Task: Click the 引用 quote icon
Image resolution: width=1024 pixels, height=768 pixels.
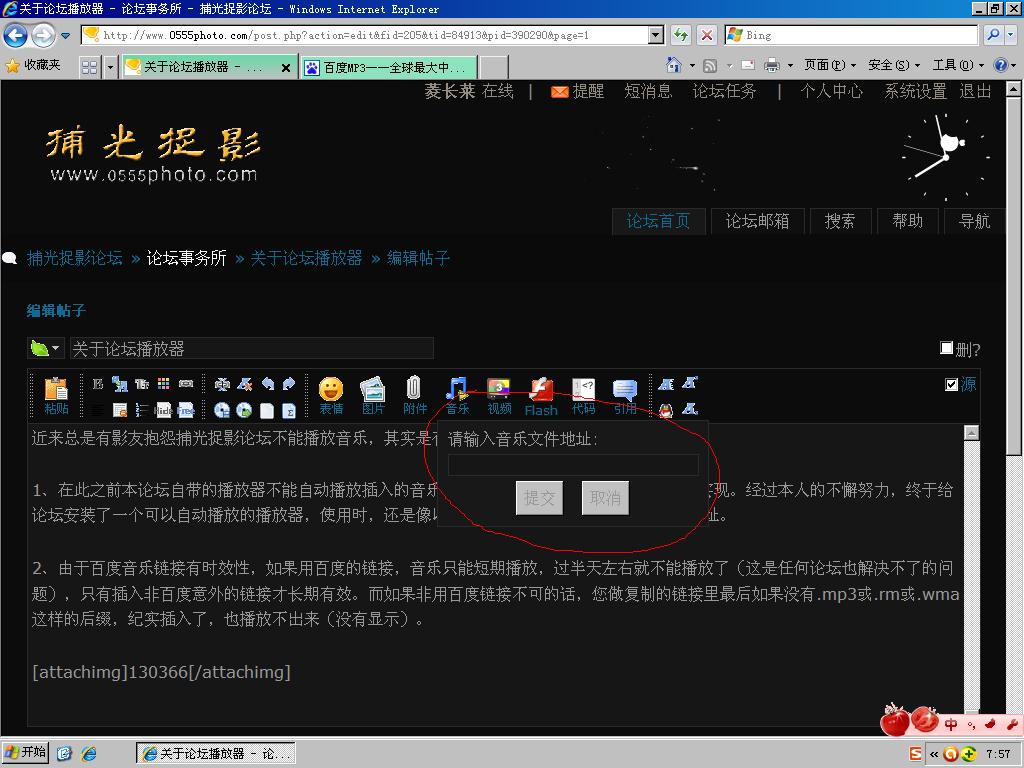Action: (x=625, y=393)
